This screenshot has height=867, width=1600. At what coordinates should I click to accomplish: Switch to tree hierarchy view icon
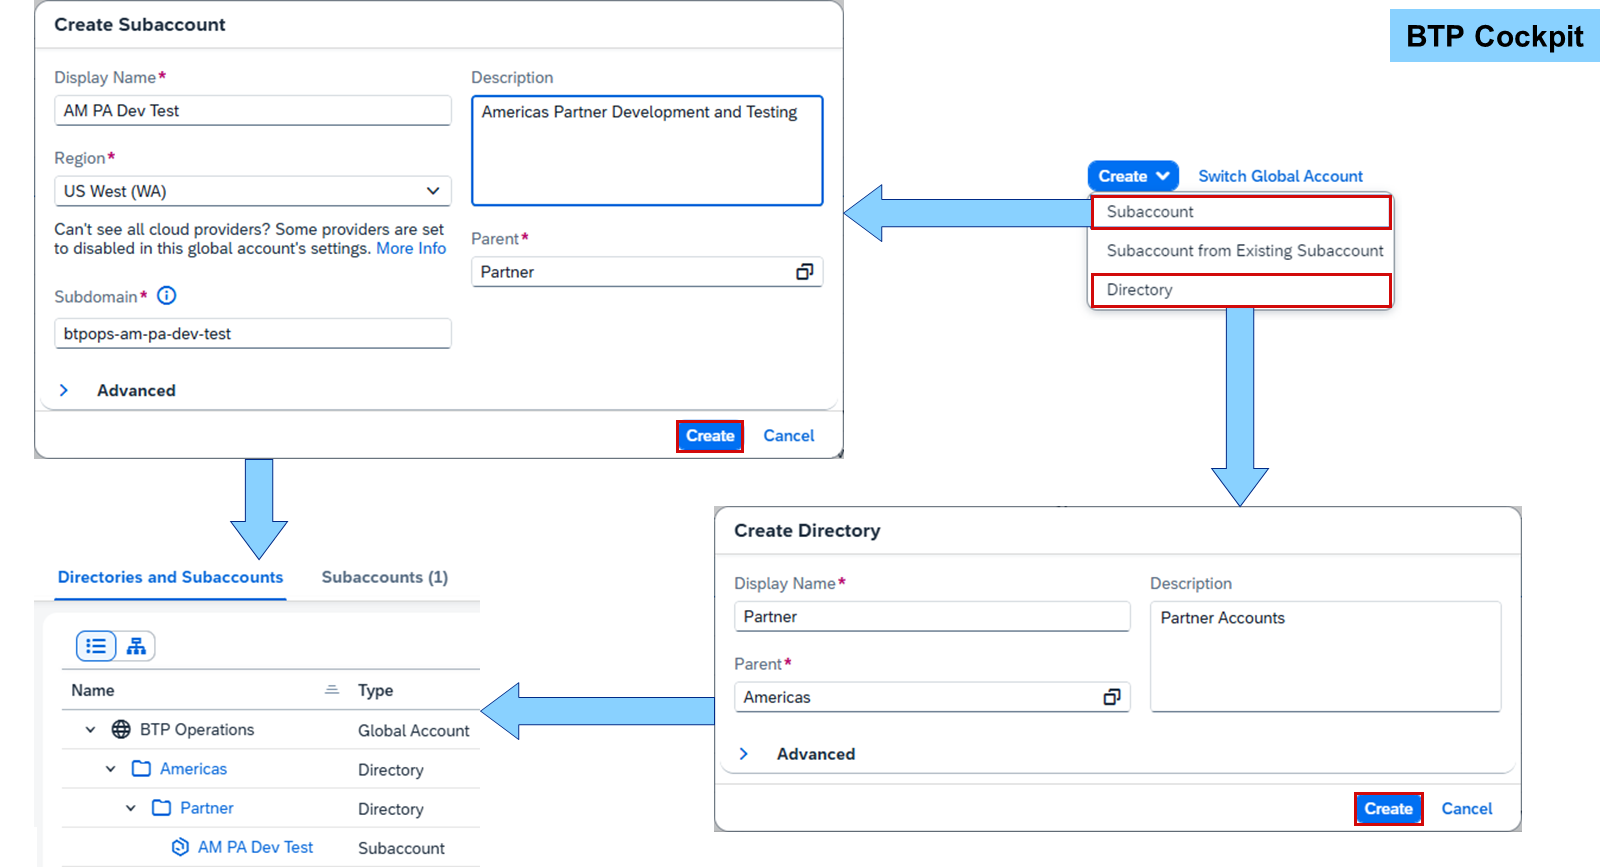click(136, 646)
